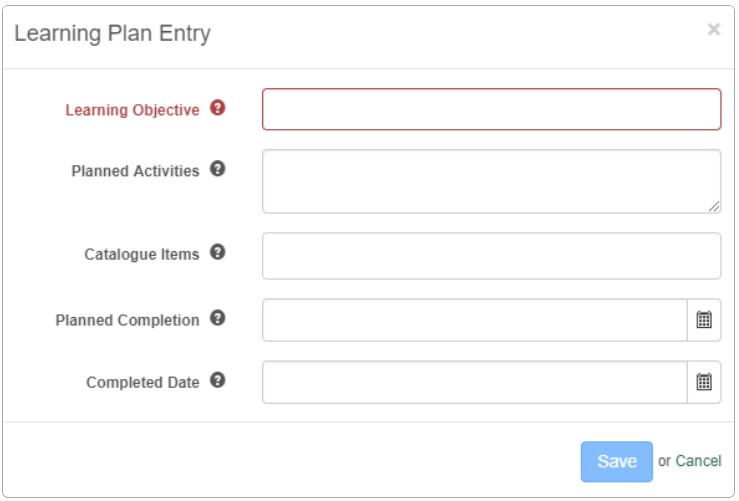Click the Completed Date label text
Viewport: 739px width, 501px height.
click(142, 382)
